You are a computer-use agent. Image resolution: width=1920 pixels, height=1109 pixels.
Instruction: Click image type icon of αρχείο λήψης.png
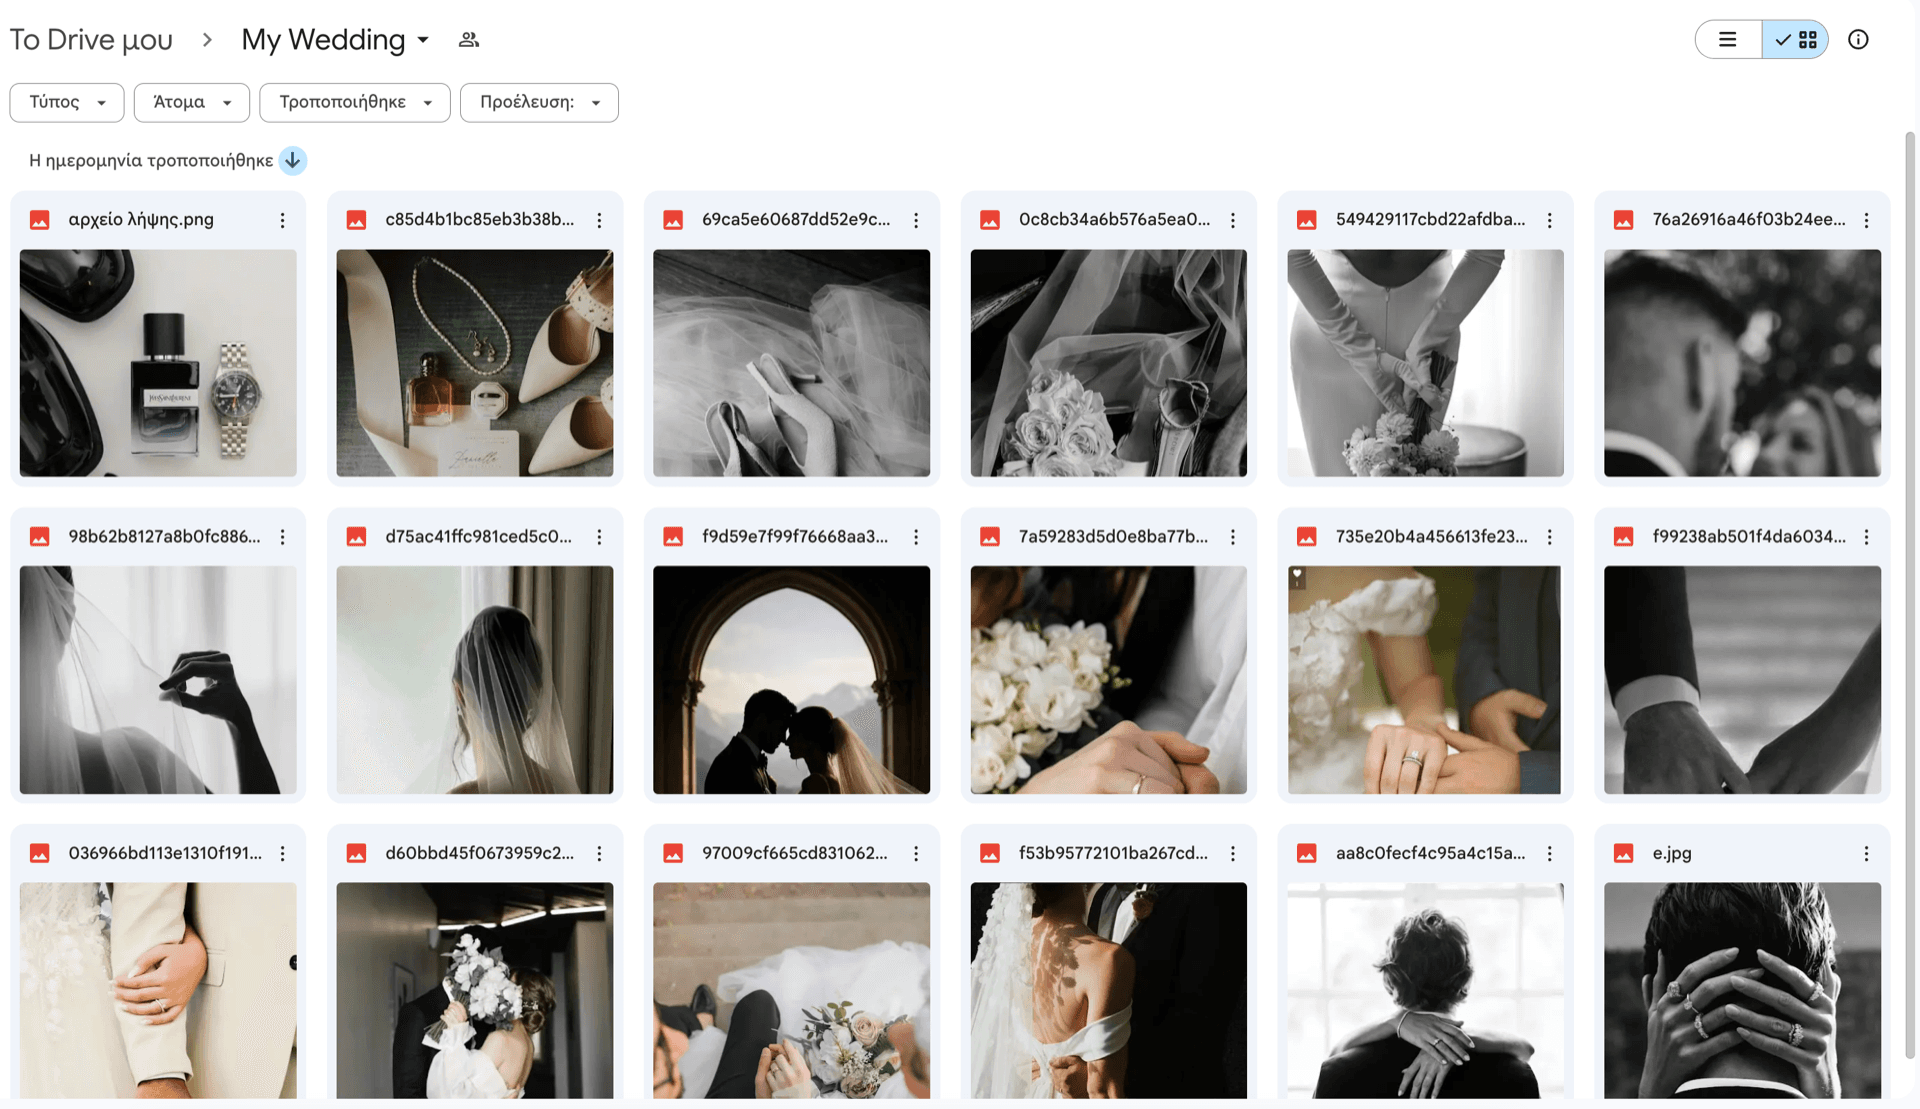tap(40, 220)
